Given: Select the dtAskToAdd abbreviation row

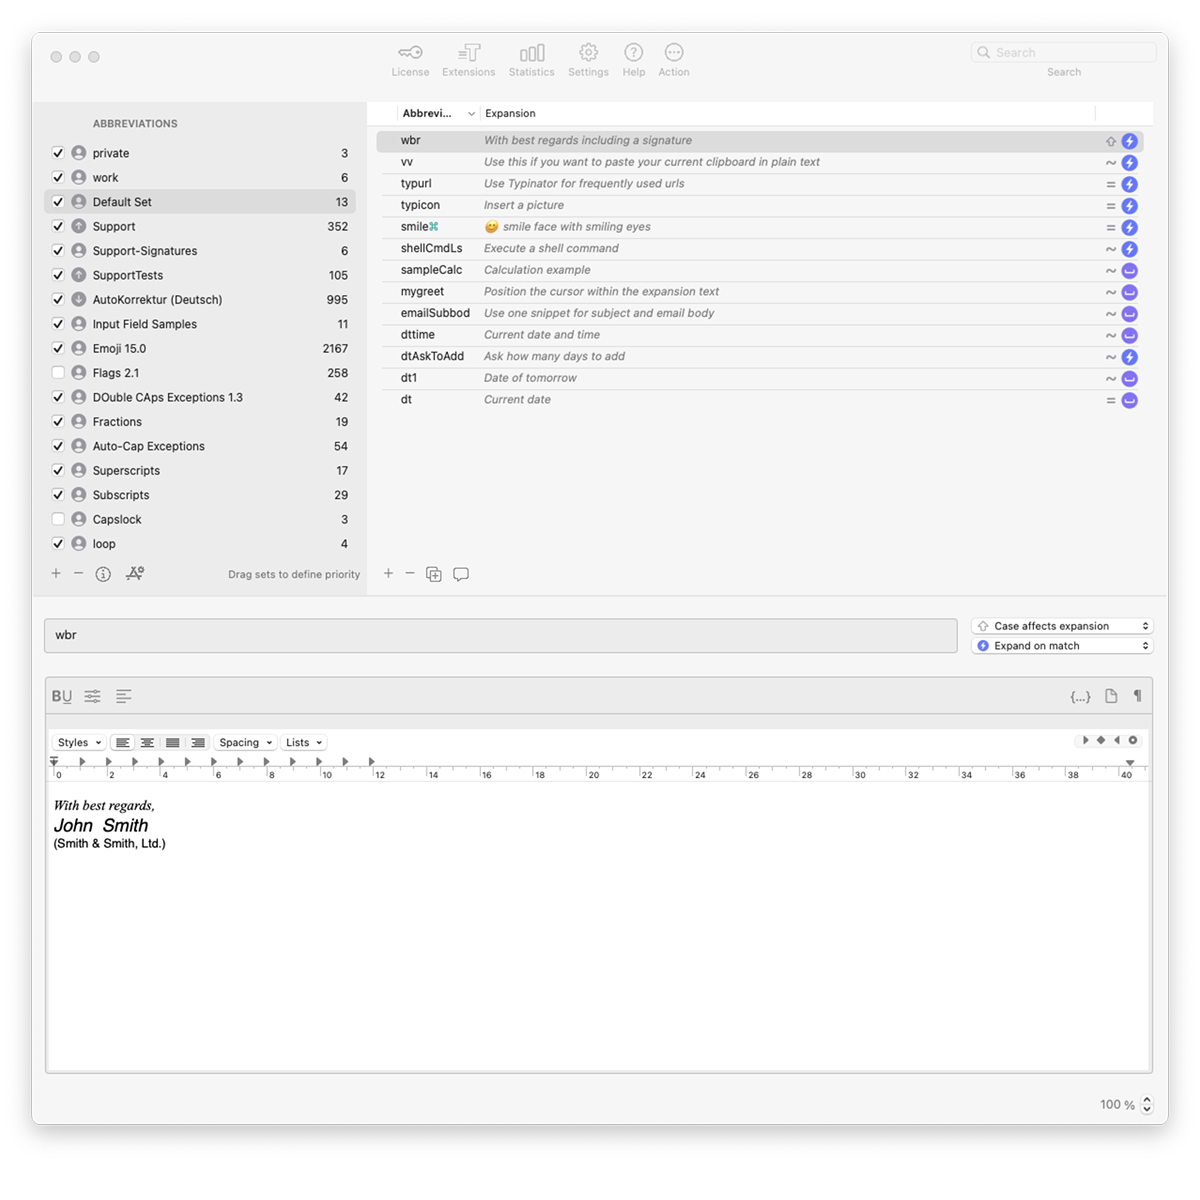Looking at the screenshot, I should pos(760,357).
